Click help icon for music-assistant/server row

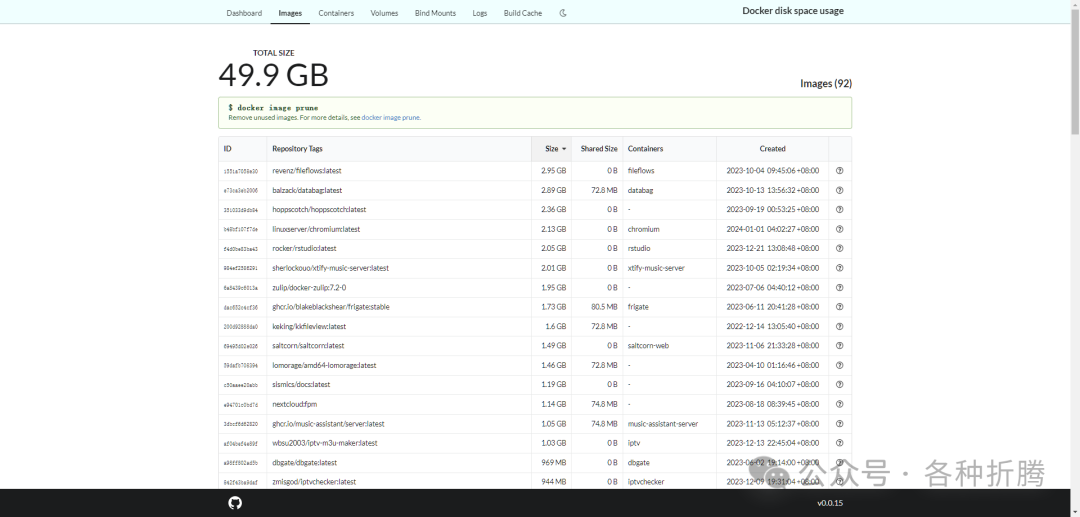coord(840,424)
